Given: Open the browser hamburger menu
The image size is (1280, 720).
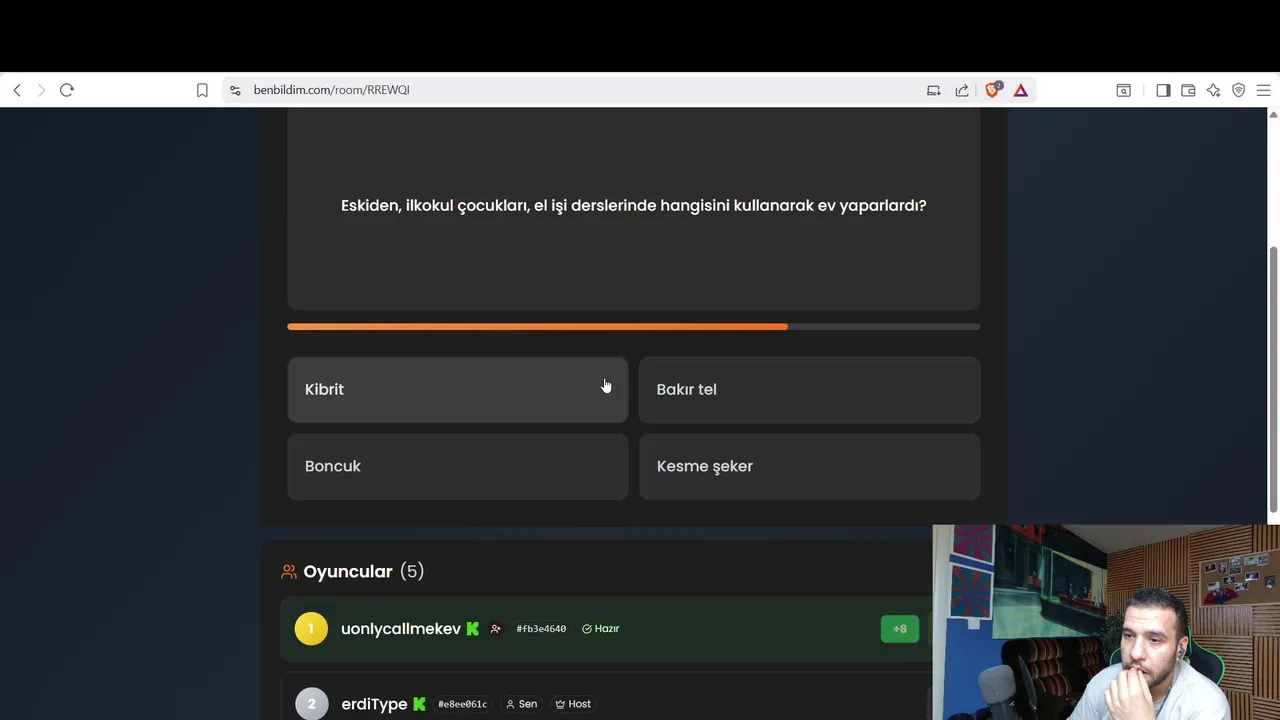Looking at the screenshot, I should [1263, 90].
